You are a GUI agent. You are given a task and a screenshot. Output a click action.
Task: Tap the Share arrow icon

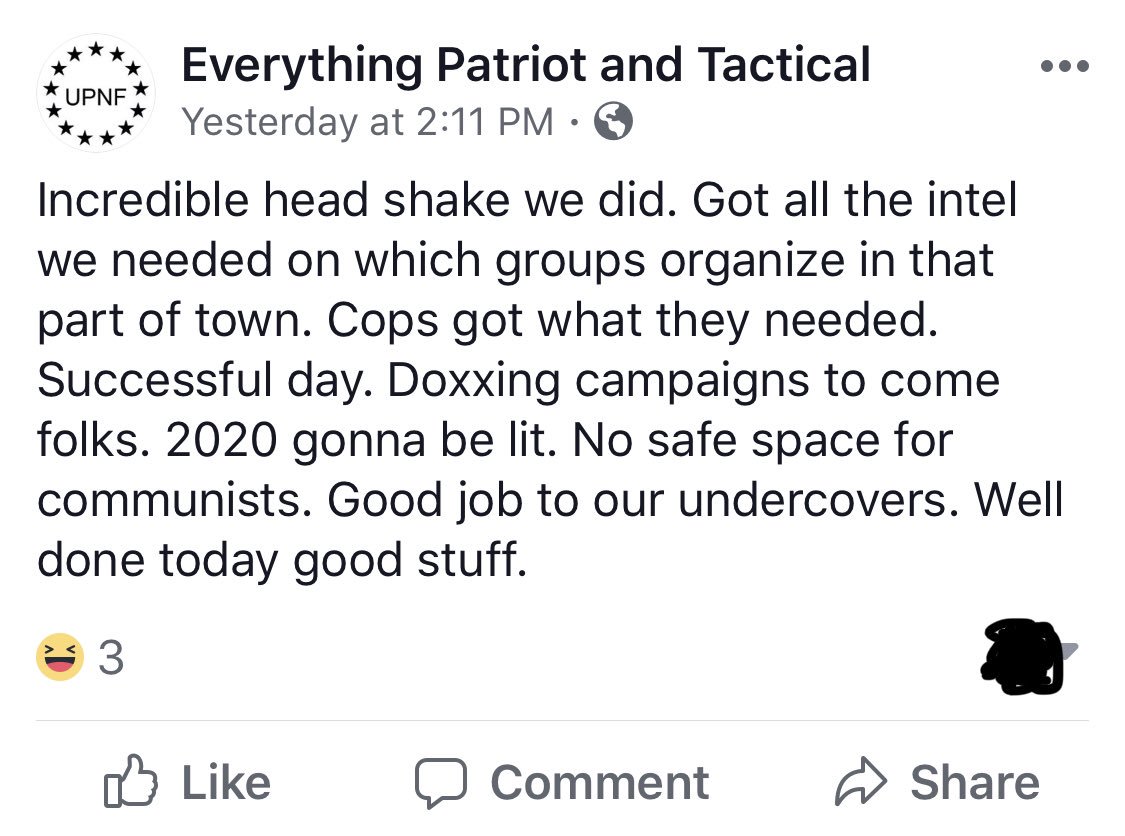pyautogui.click(x=861, y=783)
